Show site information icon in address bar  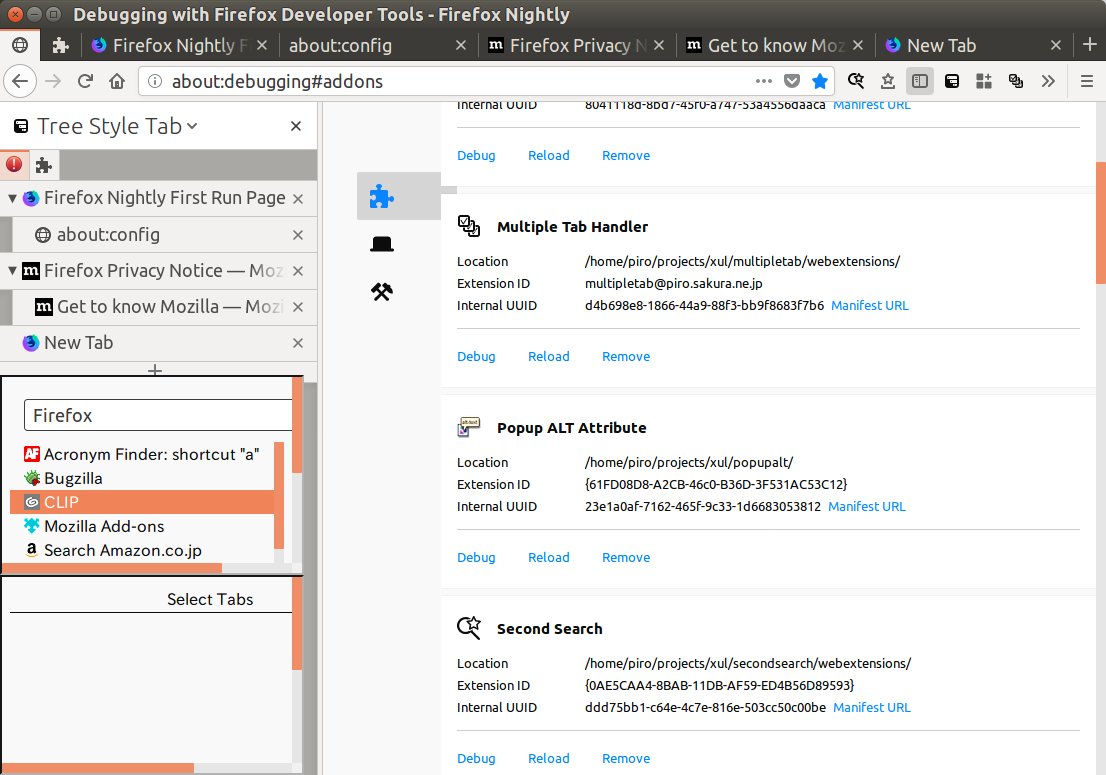pyautogui.click(x=154, y=81)
